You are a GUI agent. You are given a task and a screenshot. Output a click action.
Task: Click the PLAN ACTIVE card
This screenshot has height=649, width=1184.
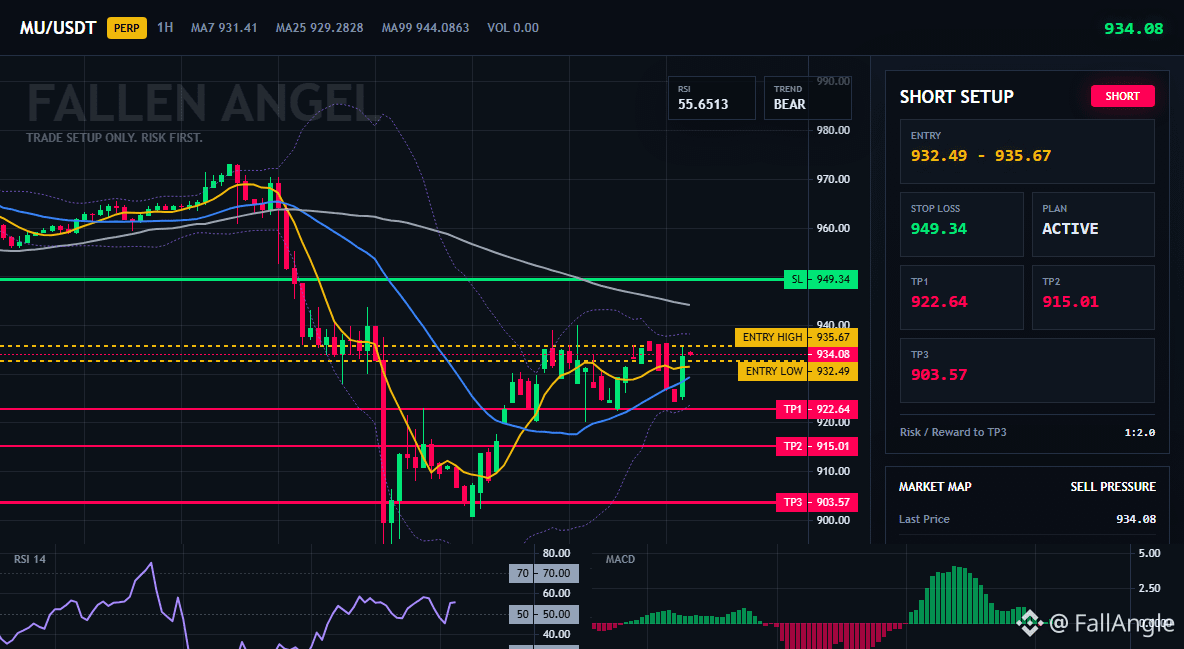pos(1093,224)
